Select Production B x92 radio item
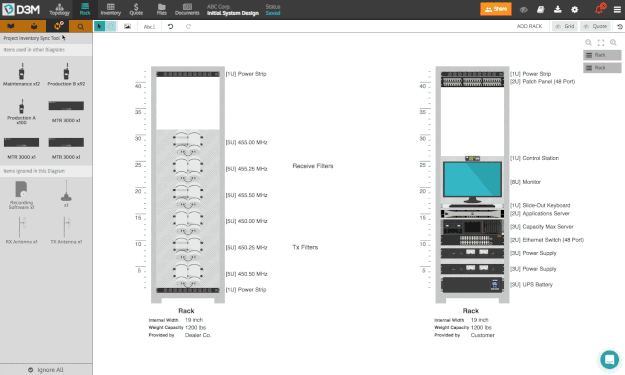625x375 pixels. tap(66, 75)
